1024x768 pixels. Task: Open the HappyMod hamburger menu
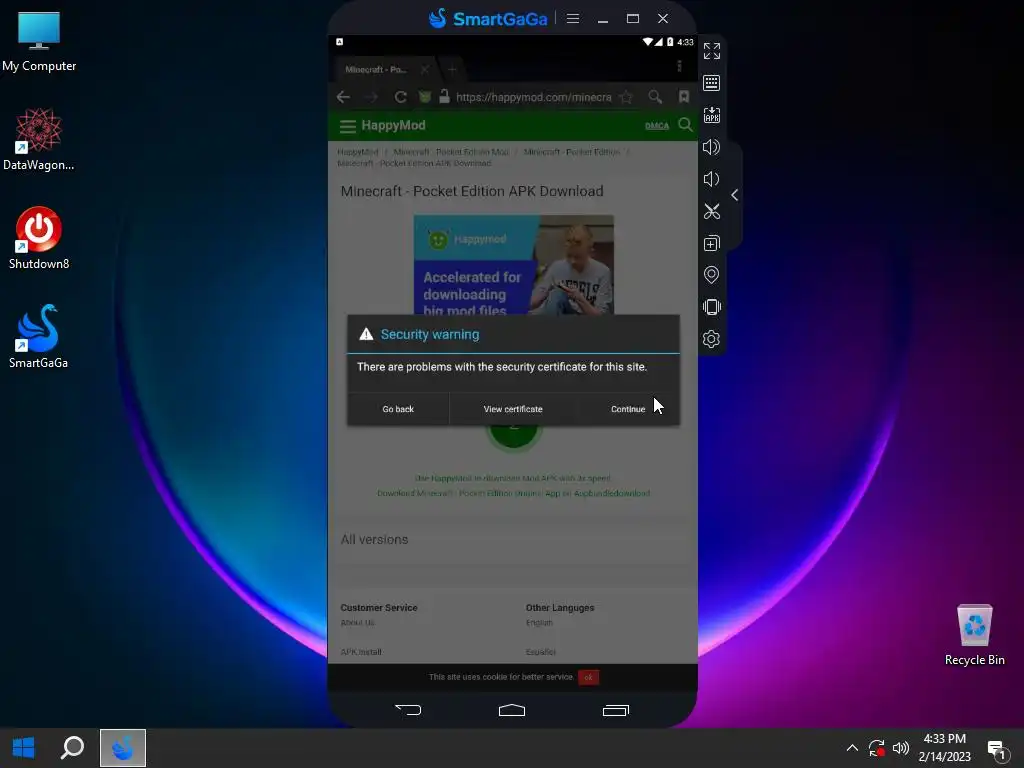347,126
